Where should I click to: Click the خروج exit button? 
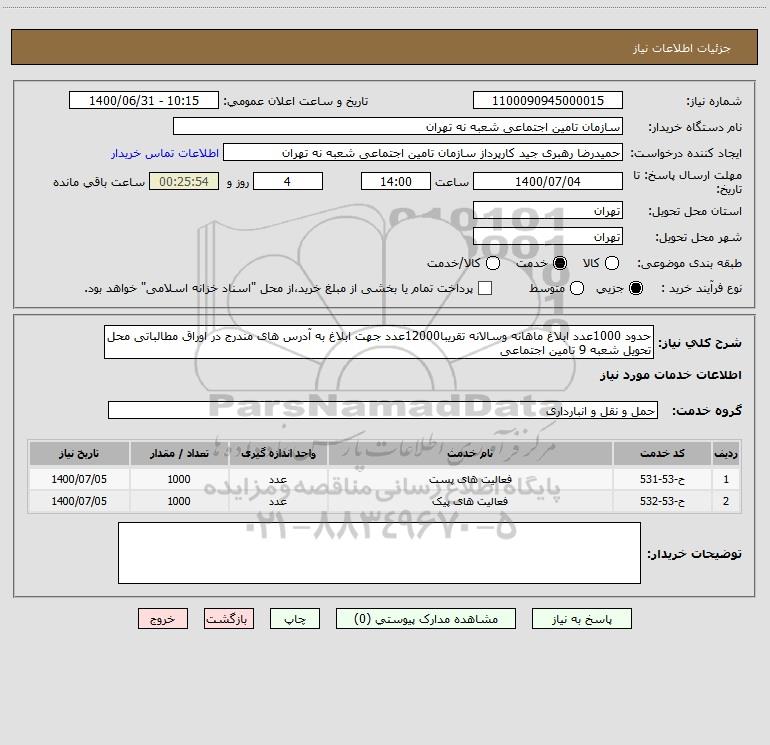pyautogui.click(x=163, y=619)
